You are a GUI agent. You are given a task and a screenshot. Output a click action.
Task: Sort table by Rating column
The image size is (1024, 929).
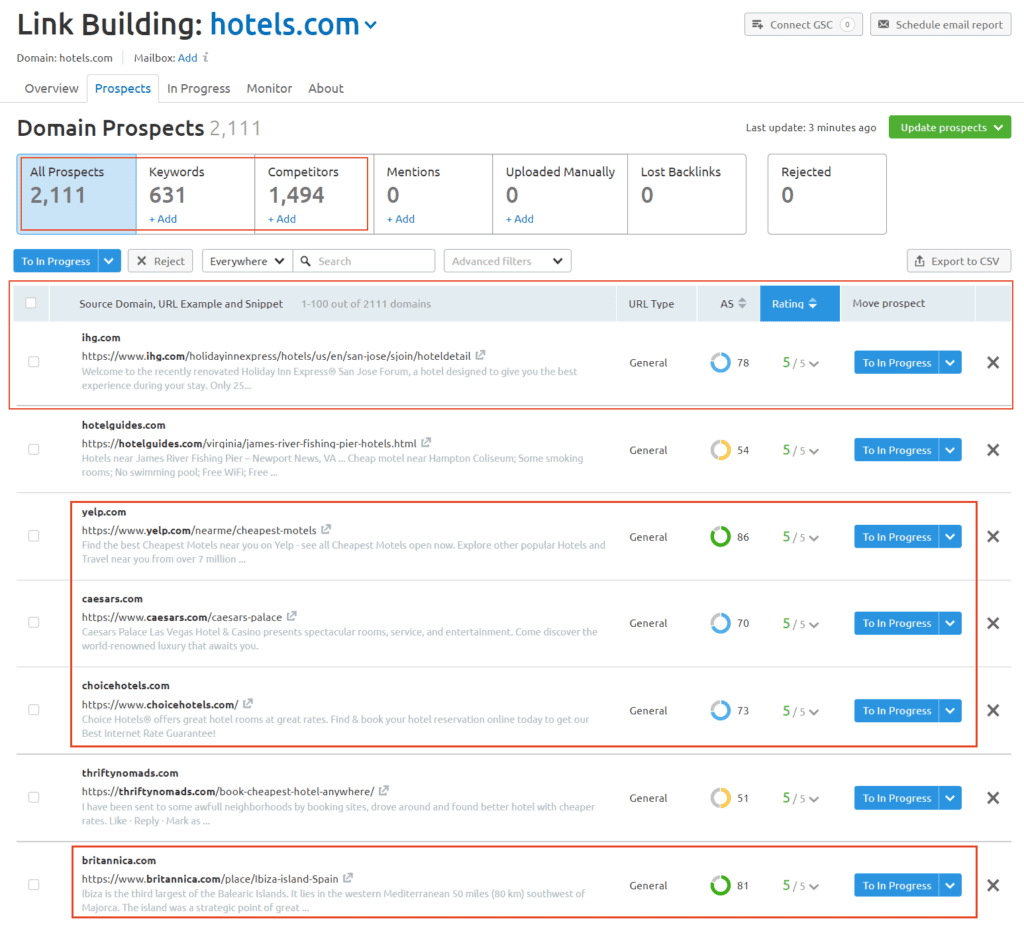pos(799,304)
